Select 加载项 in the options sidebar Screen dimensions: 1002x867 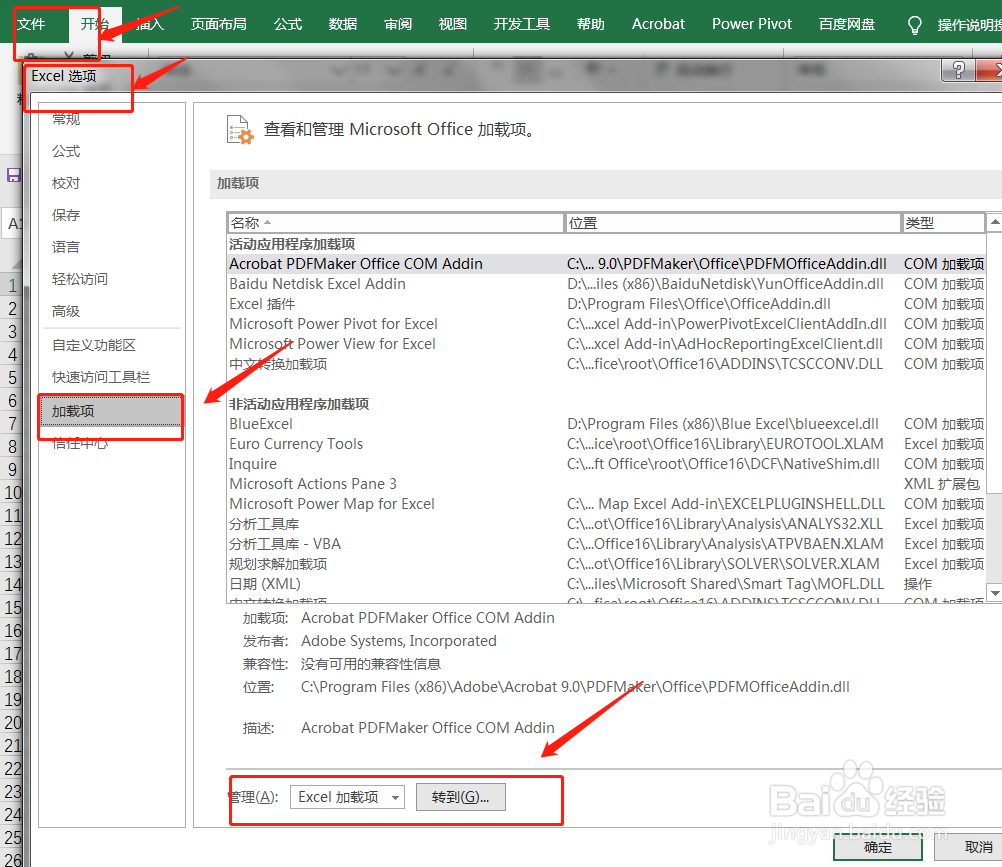click(x=112, y=411)
